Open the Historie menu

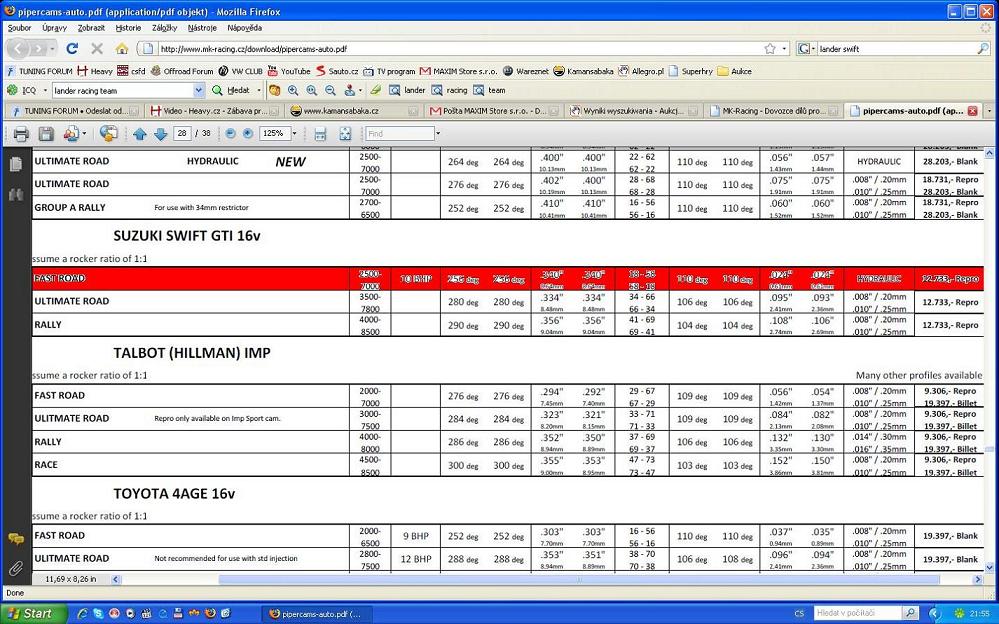click(x=128, y=28)
